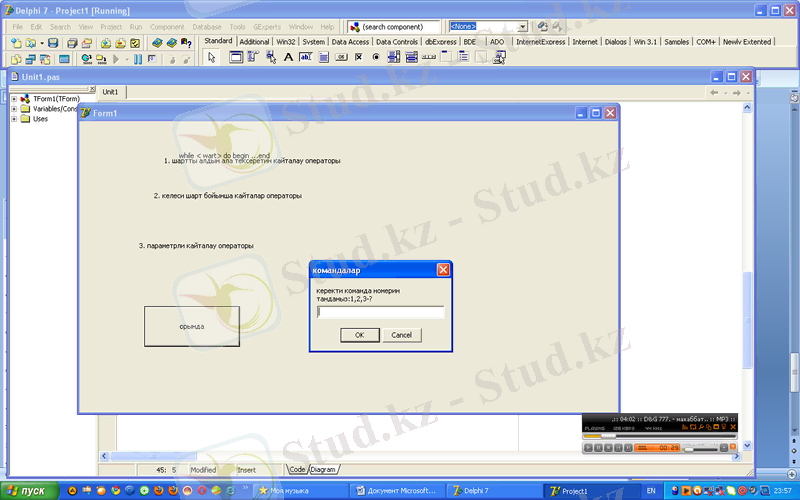Save the file using the floppy disk icon

tap(53, 43)
